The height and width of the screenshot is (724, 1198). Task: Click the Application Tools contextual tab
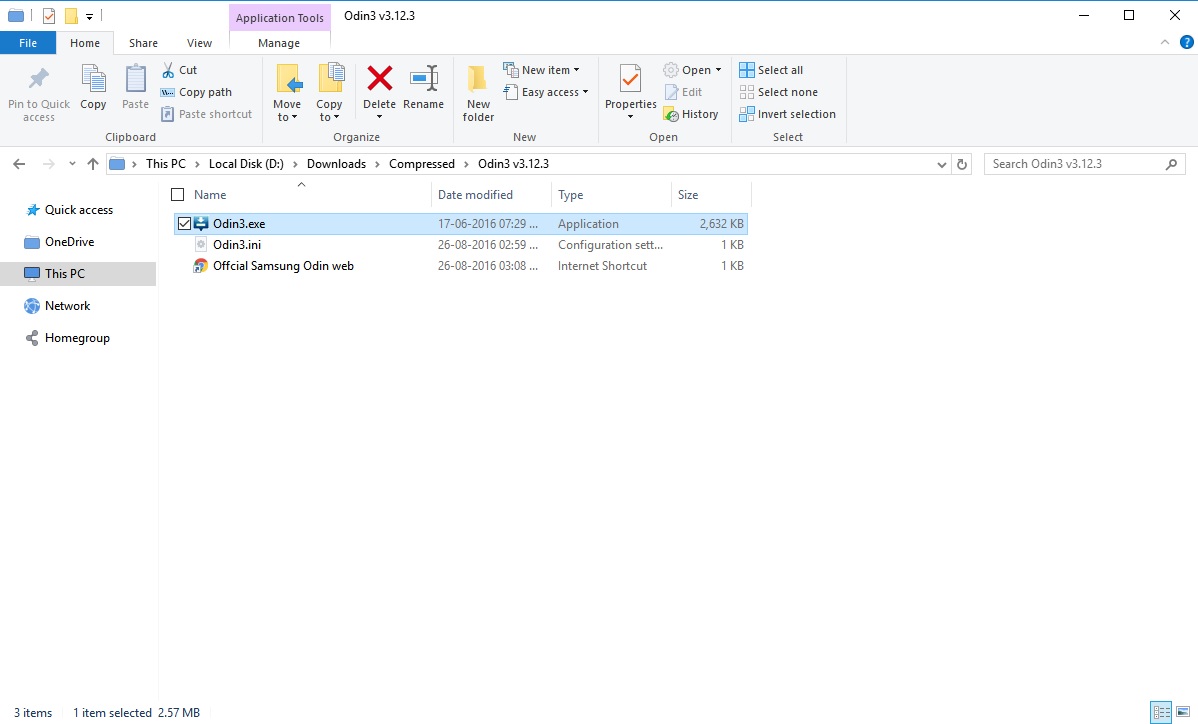coord(280,18)
